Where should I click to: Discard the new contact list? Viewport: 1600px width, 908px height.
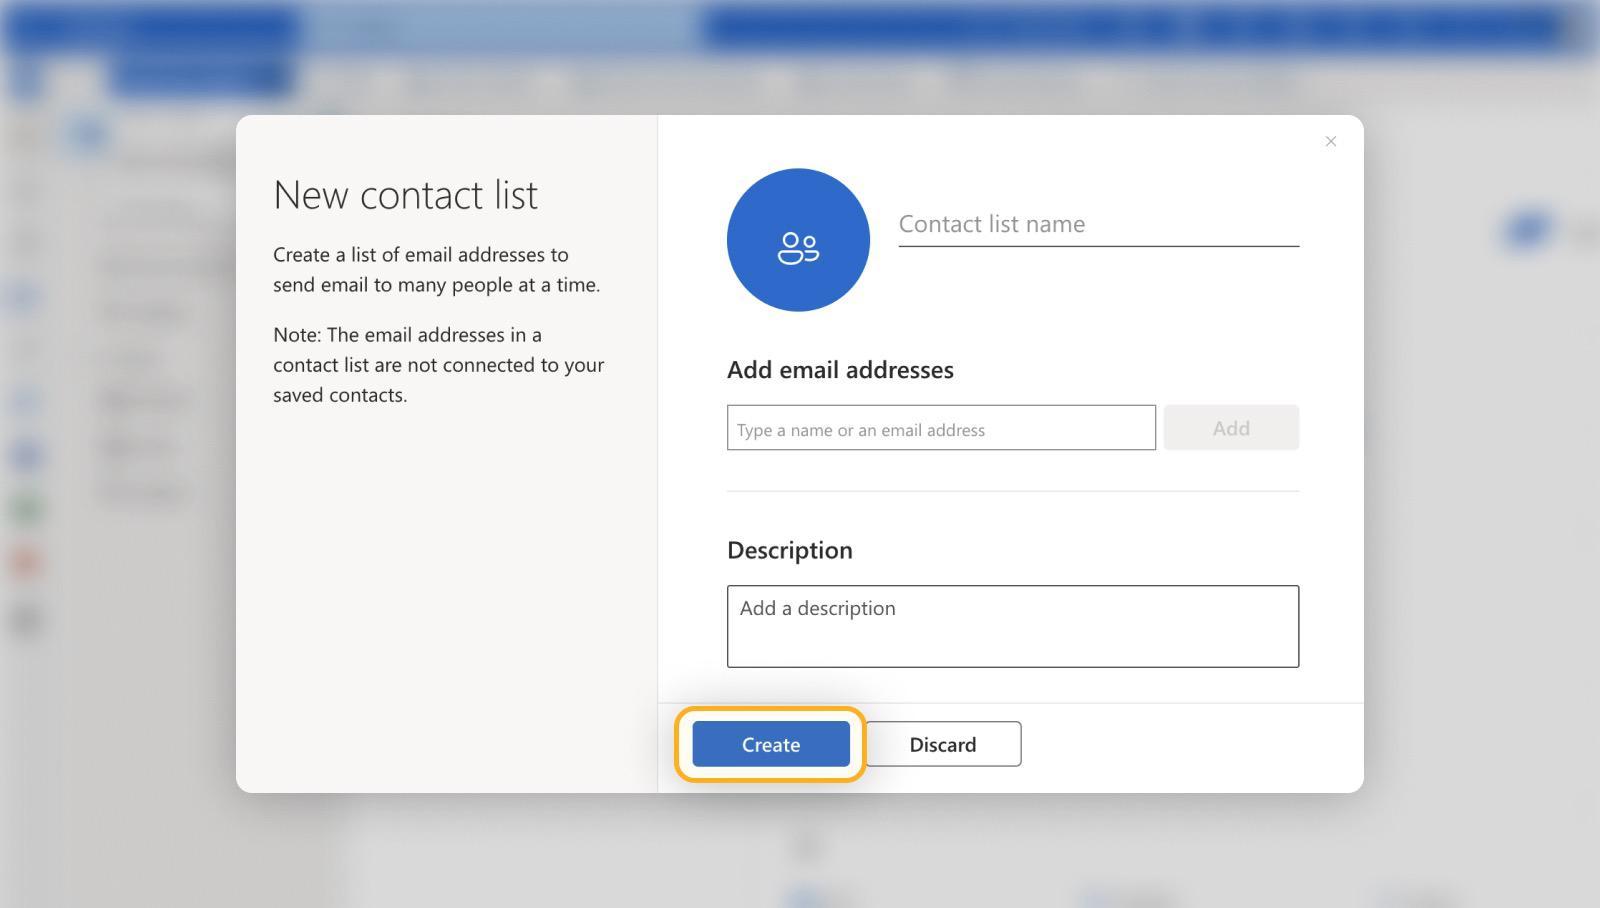click(x=943, y=744)
